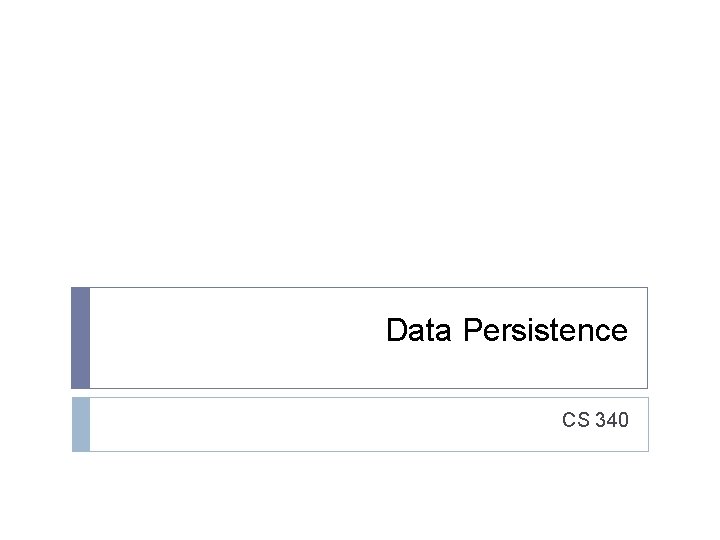Click the "Data Persistence" title text
This screenshot has height=540, width=720.
coord(506,331)
